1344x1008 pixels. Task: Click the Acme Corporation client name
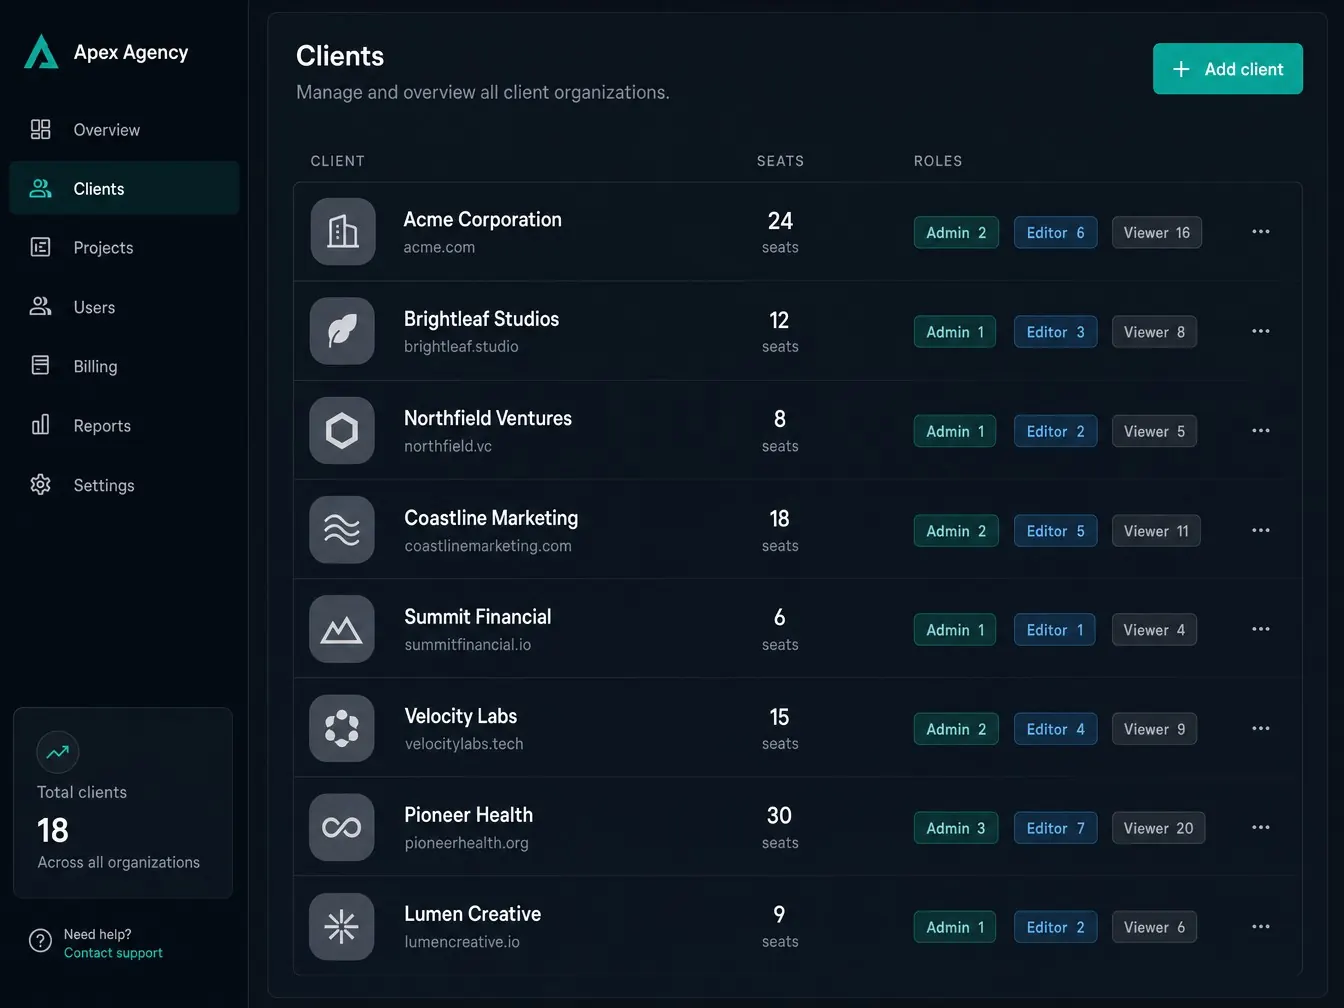click(x=482, y=219)
